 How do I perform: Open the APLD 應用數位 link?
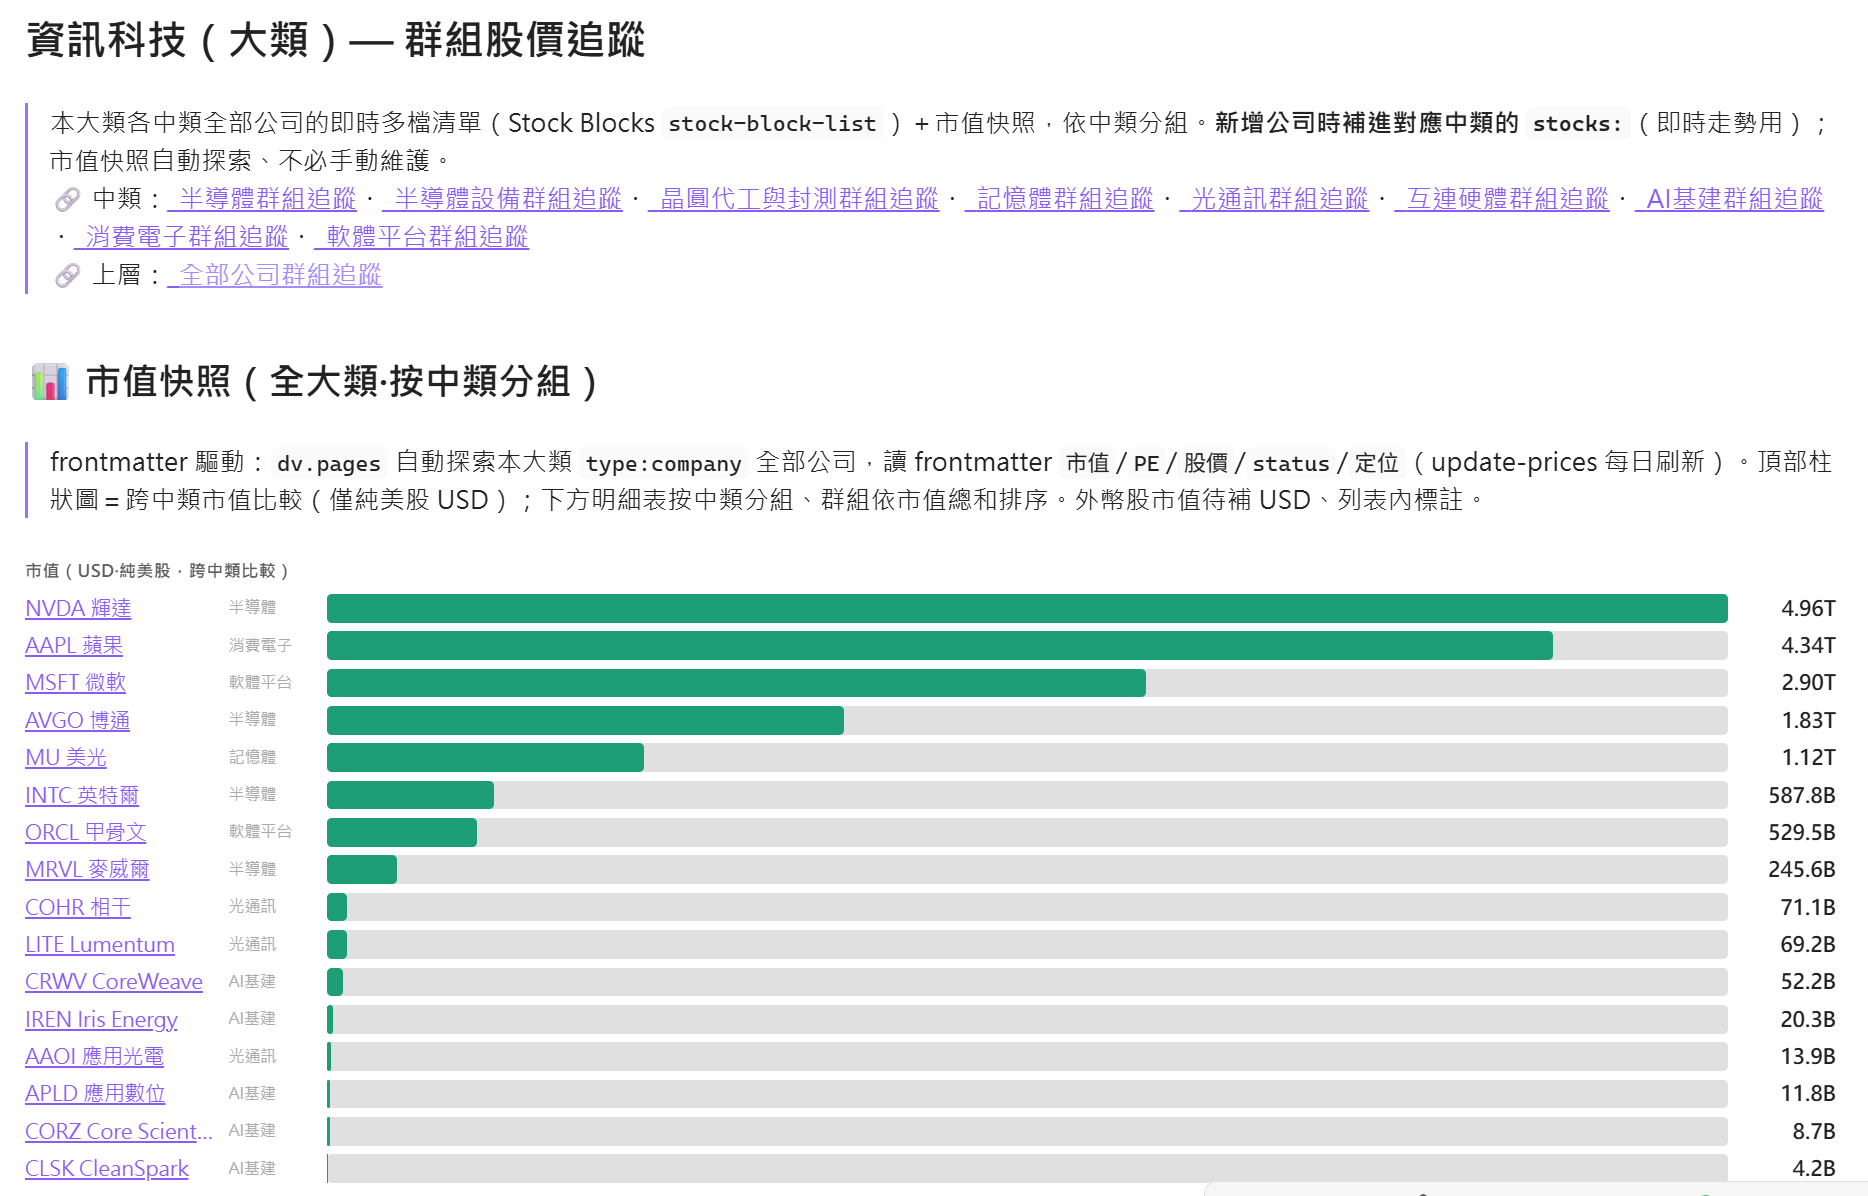click(x=95, y=1094)
